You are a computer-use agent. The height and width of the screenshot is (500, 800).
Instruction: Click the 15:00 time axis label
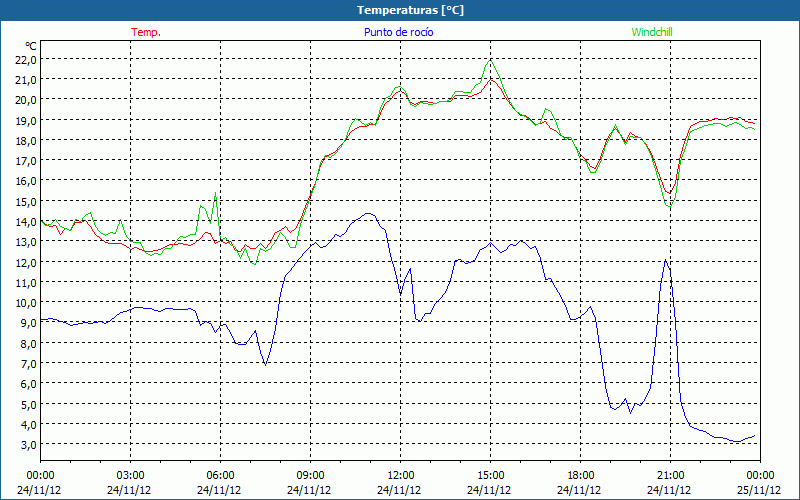click(490, 476)
